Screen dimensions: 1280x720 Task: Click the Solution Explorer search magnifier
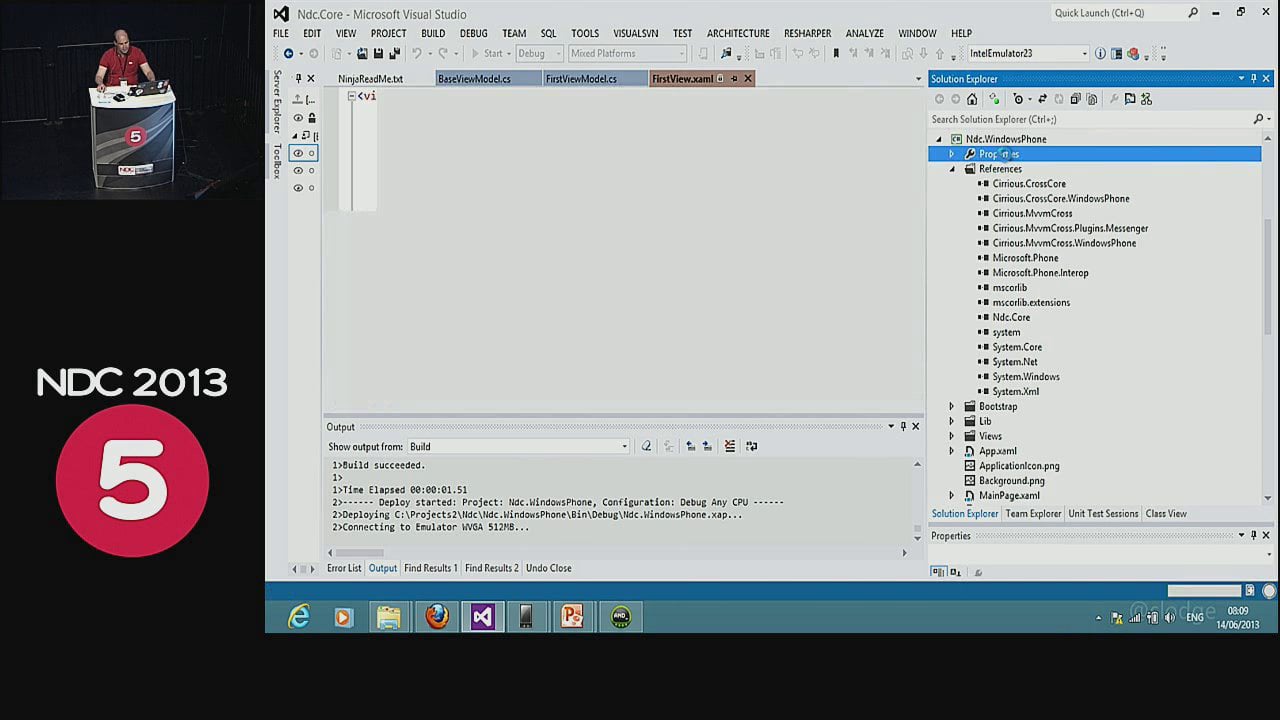coord(1258,119)
